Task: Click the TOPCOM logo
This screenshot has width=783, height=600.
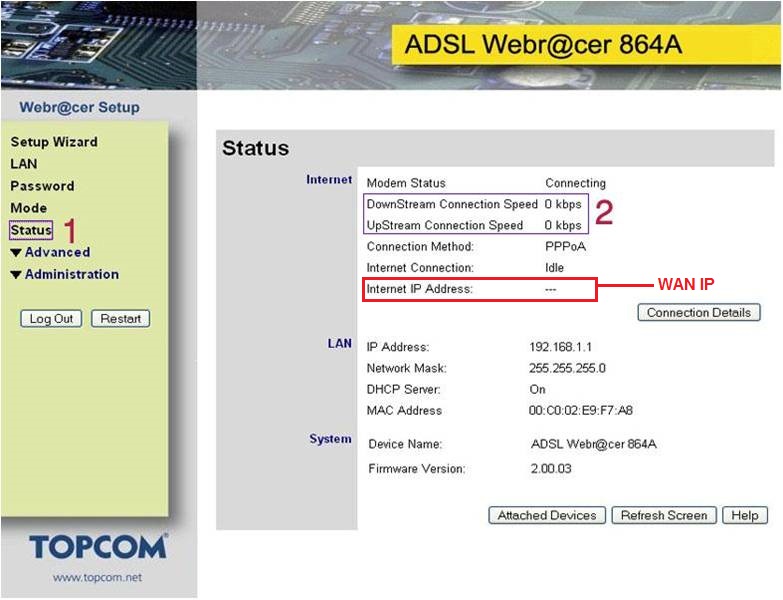Action: [x=98, y=546]
